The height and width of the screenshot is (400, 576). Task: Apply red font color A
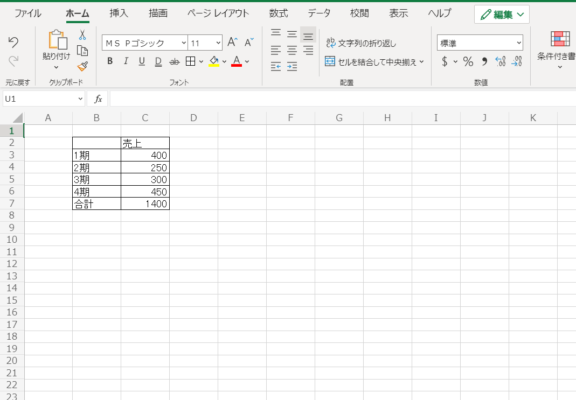(237, 61)
